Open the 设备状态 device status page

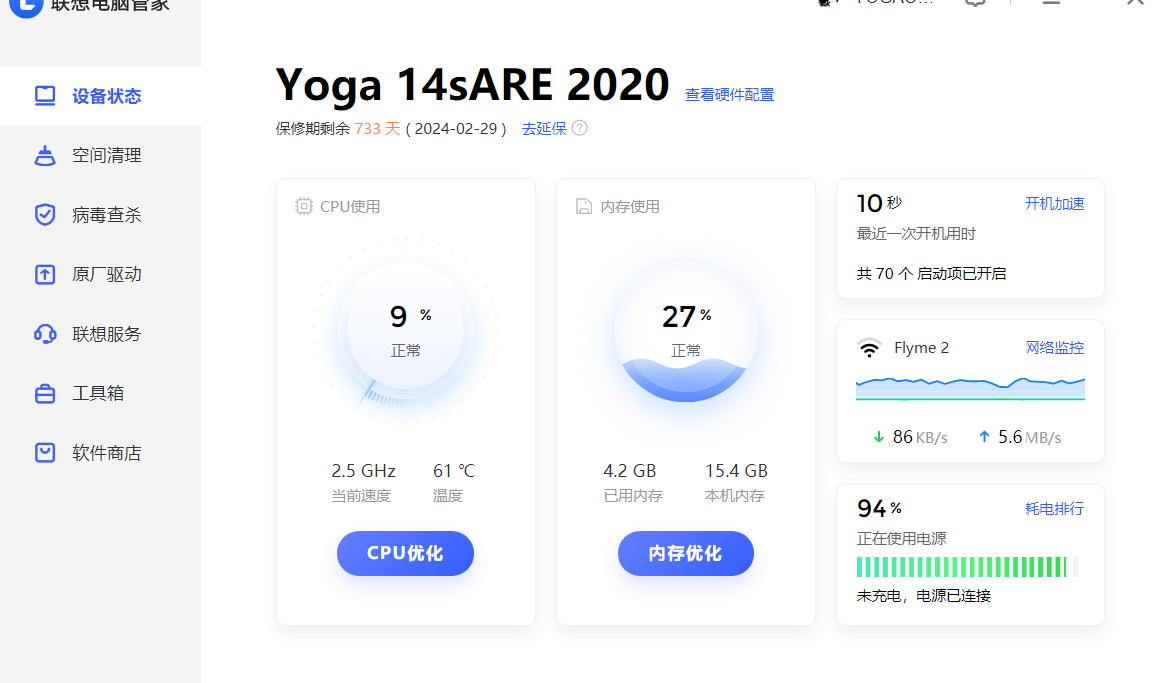(x=100, y=96)
